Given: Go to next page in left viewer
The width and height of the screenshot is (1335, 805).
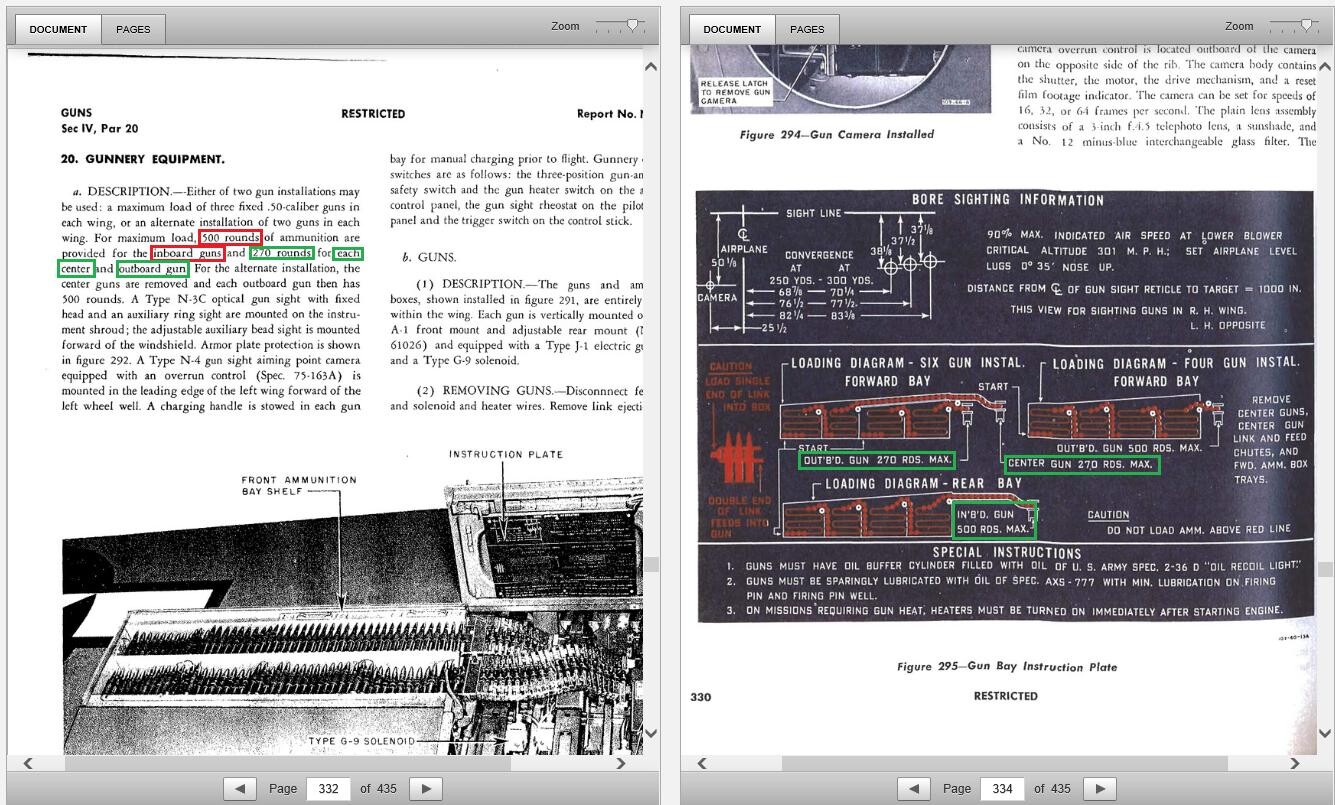Looking at the screenshot, I should [x=426, y=788].
